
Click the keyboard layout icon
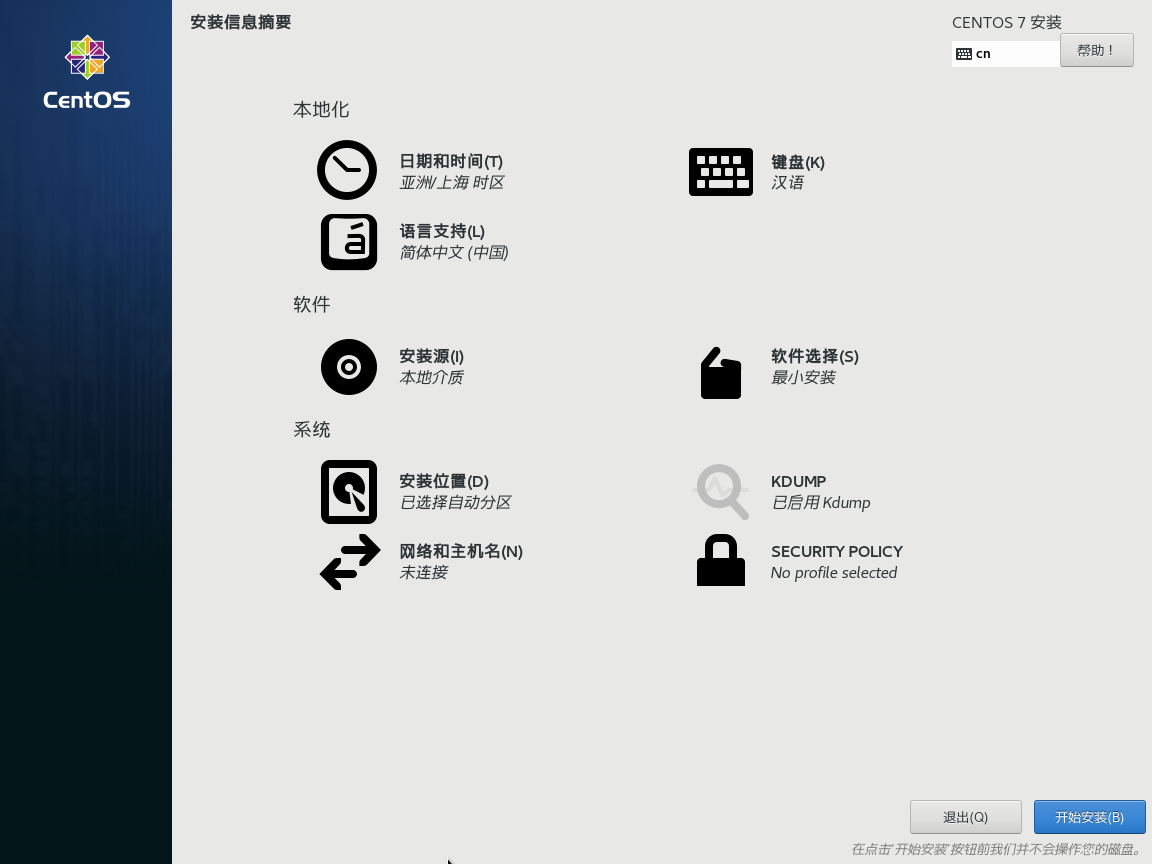tap(720, 172)
